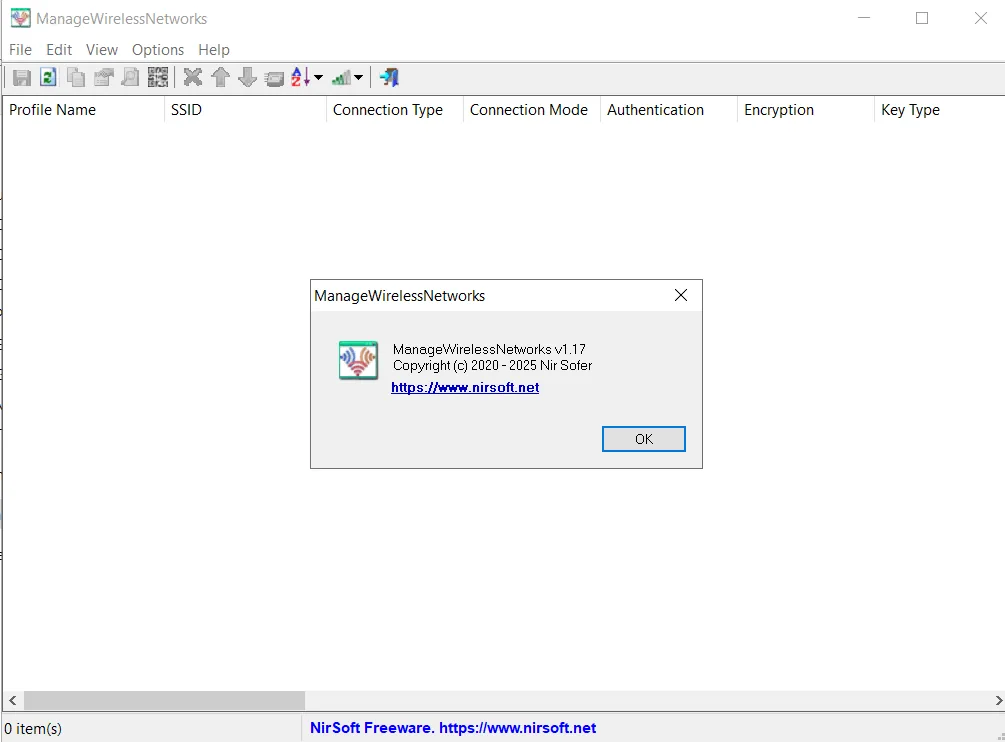This screenshot has height=742, width=1005.
Task: Open the A-Z sort dropdown arrow
Action: click(x=318, y=78)
